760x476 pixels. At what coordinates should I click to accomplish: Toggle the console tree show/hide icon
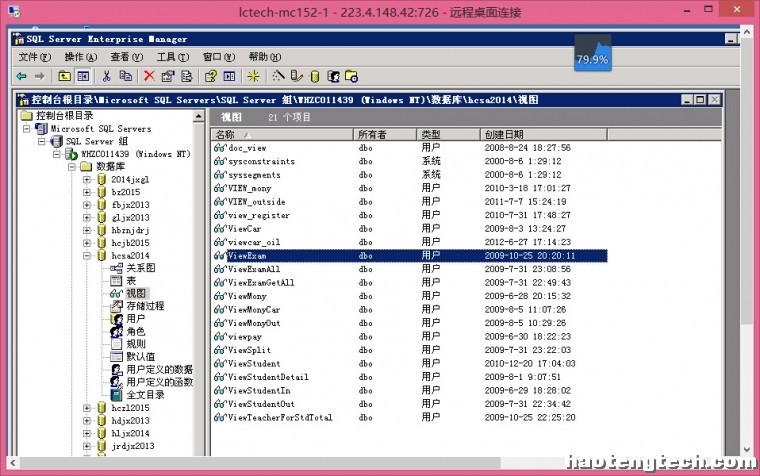click(83, 76)
